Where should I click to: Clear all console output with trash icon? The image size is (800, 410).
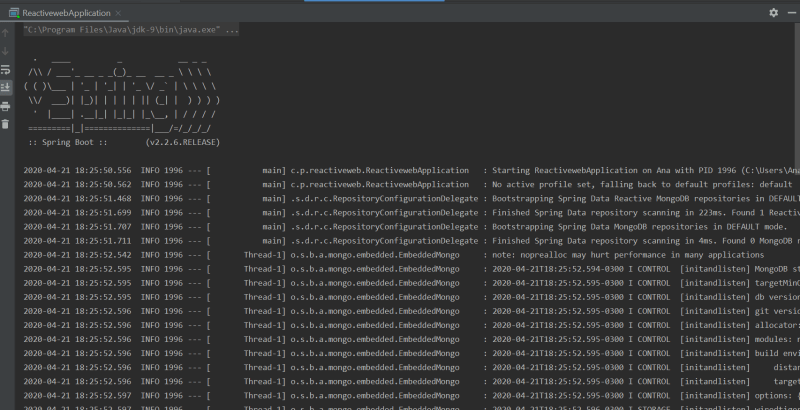point(6,123)
